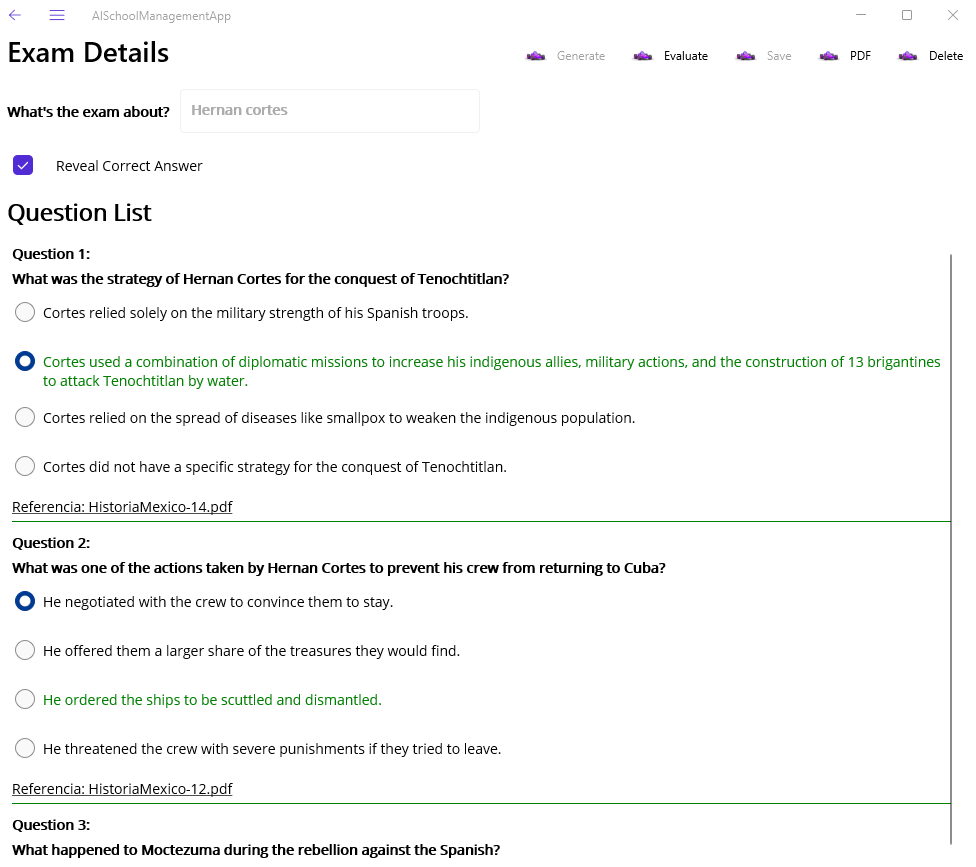Uncheck the Reveal Correct Answer checkbox
Screen dimensions: 976x867
pos(23,166)
